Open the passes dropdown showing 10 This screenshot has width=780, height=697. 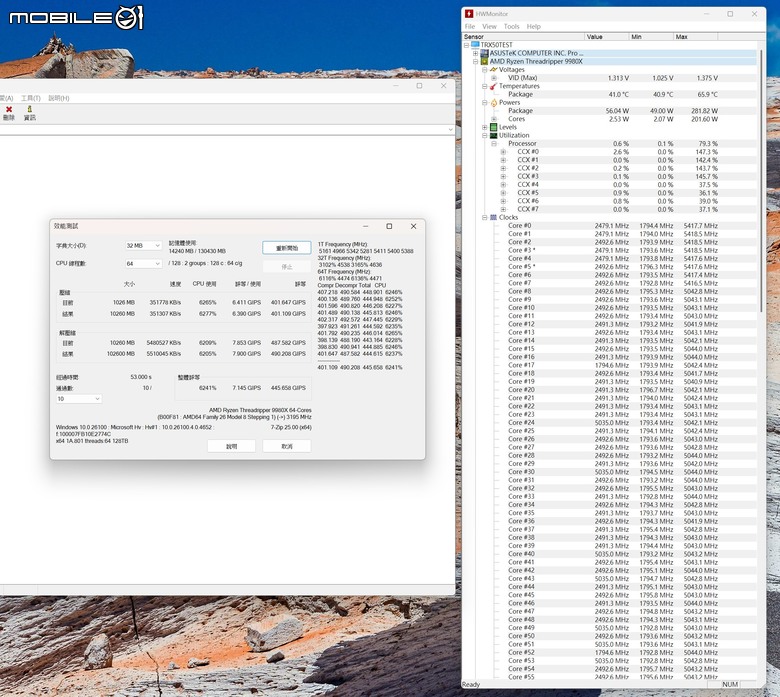[x=79, y=399]
